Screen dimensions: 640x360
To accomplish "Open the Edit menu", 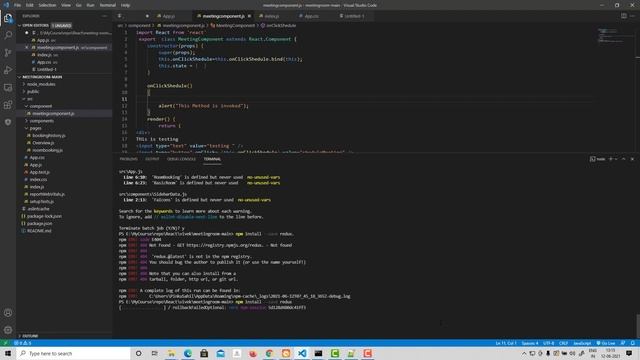I will click(x=30, y=5).
